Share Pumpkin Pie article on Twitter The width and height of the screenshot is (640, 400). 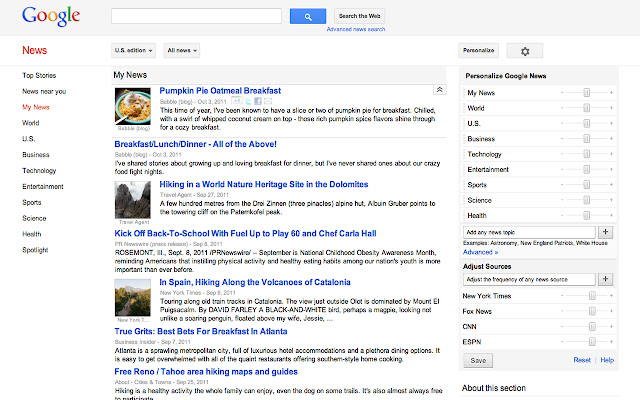(249, 101)
